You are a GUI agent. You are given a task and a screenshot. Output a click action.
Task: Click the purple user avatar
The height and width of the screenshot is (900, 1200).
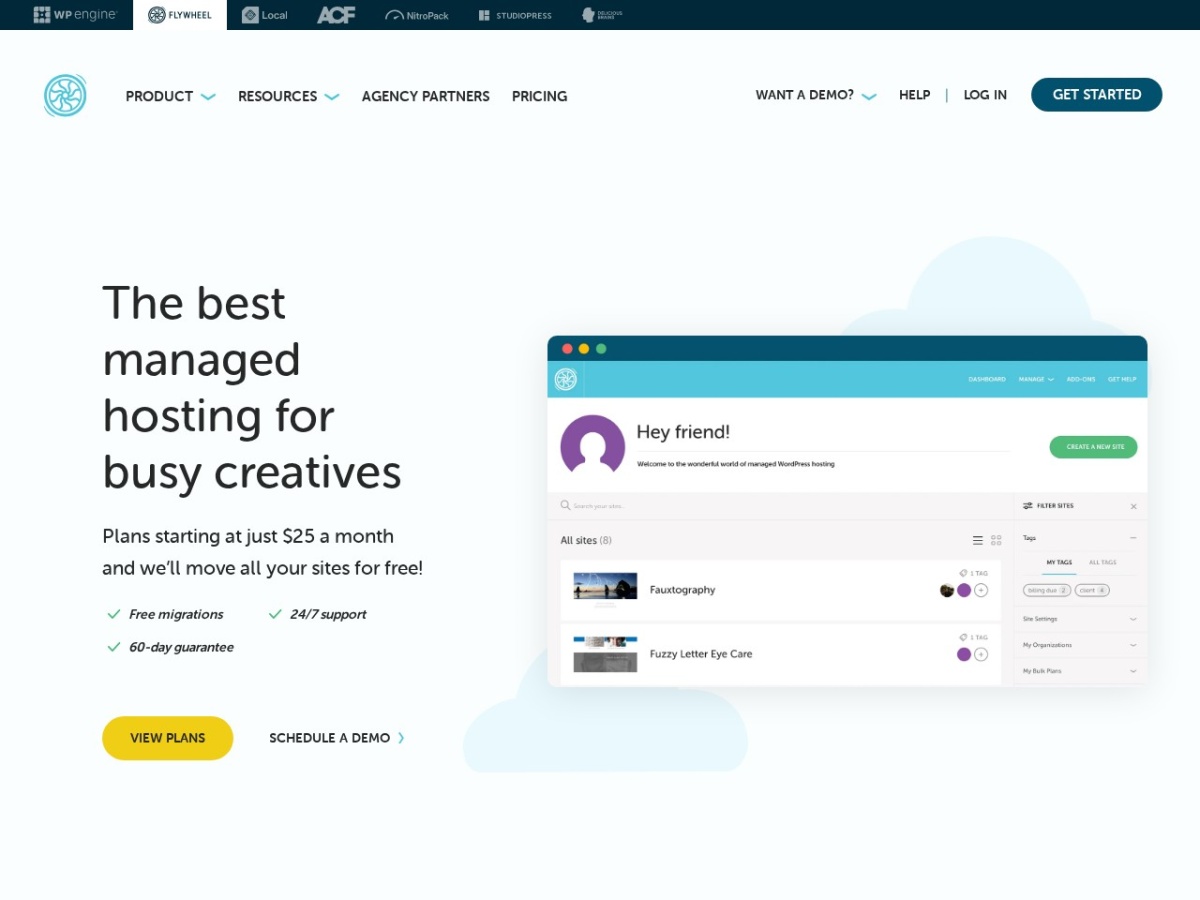pos(593,447)
